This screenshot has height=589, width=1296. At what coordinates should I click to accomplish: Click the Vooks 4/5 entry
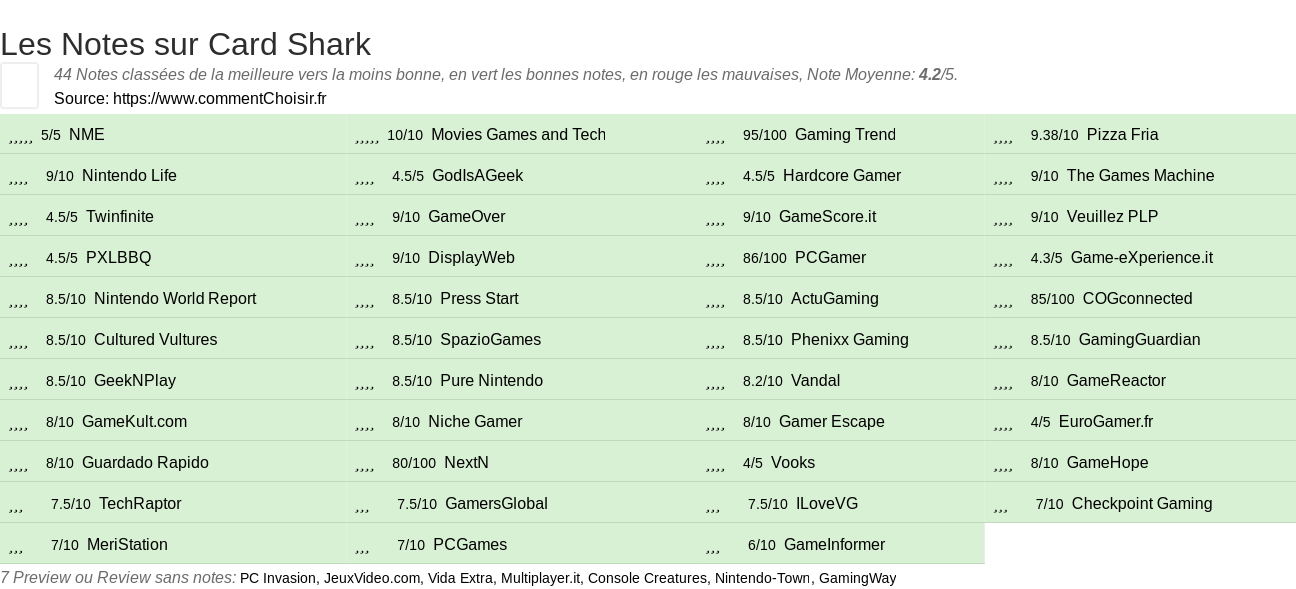841,462
